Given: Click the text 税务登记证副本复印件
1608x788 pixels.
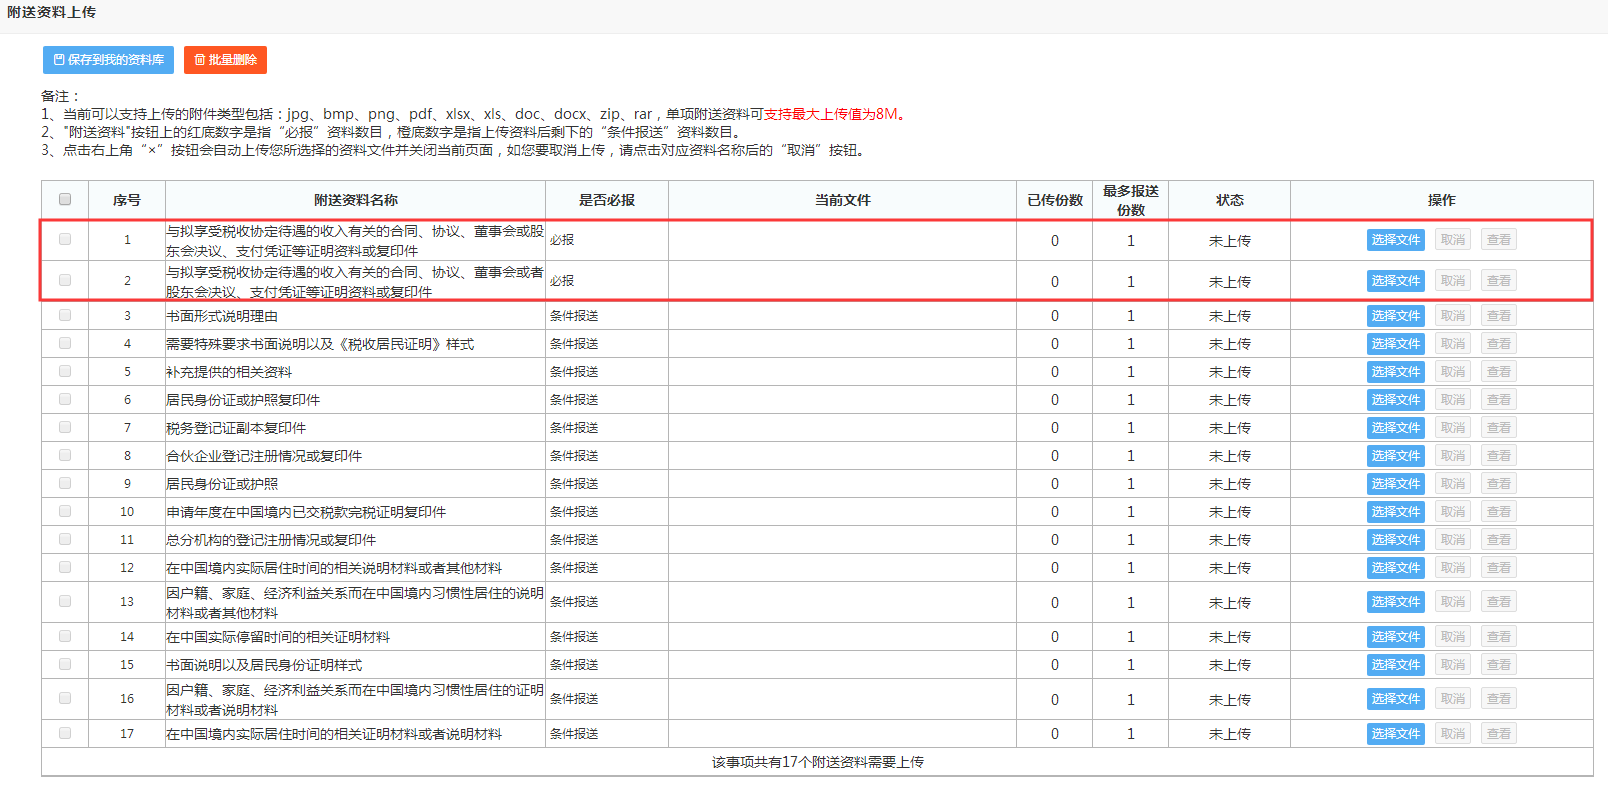Looking at the screenshot, I should tap(236, 428).
